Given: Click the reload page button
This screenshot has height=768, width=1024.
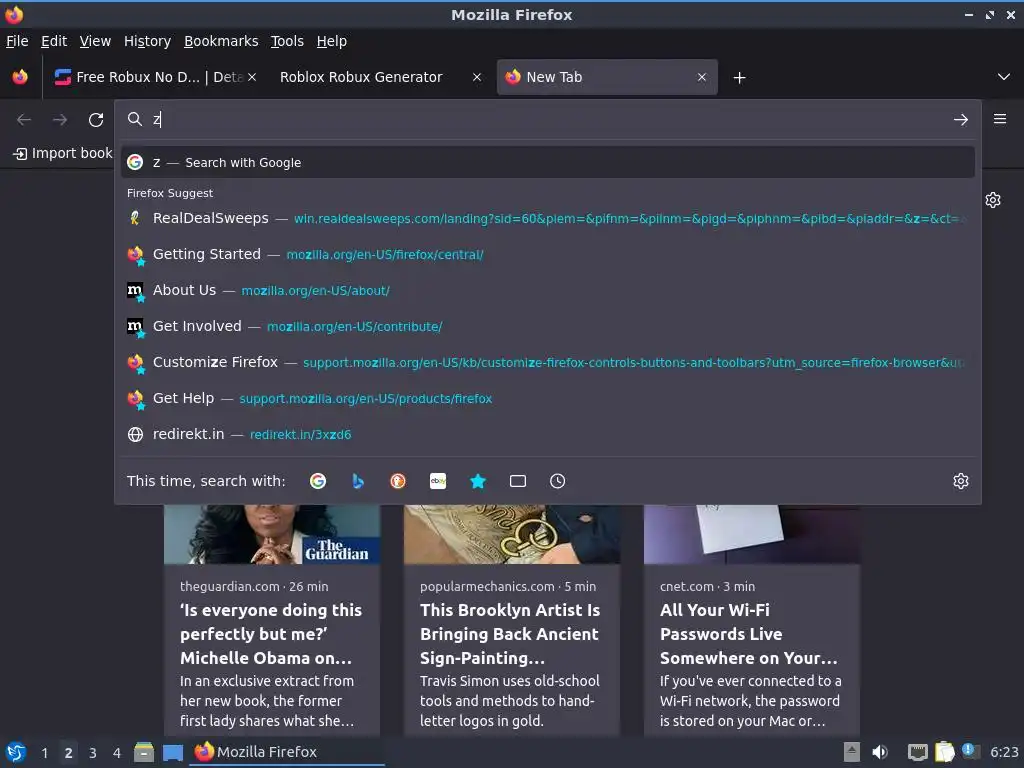Looking at the screenshot, I should tap(96, 120).
